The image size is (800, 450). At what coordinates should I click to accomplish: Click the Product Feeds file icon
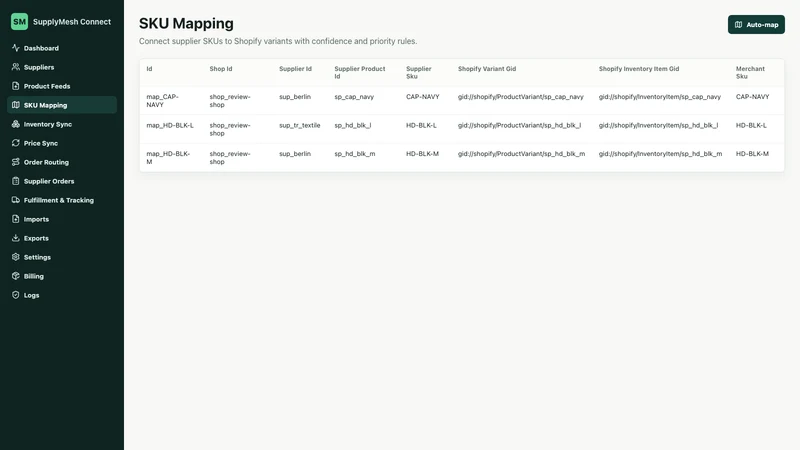click(16, 86)
